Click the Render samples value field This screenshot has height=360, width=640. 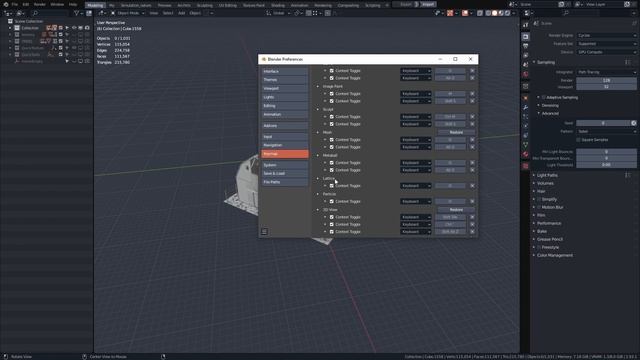pos(606,80)
